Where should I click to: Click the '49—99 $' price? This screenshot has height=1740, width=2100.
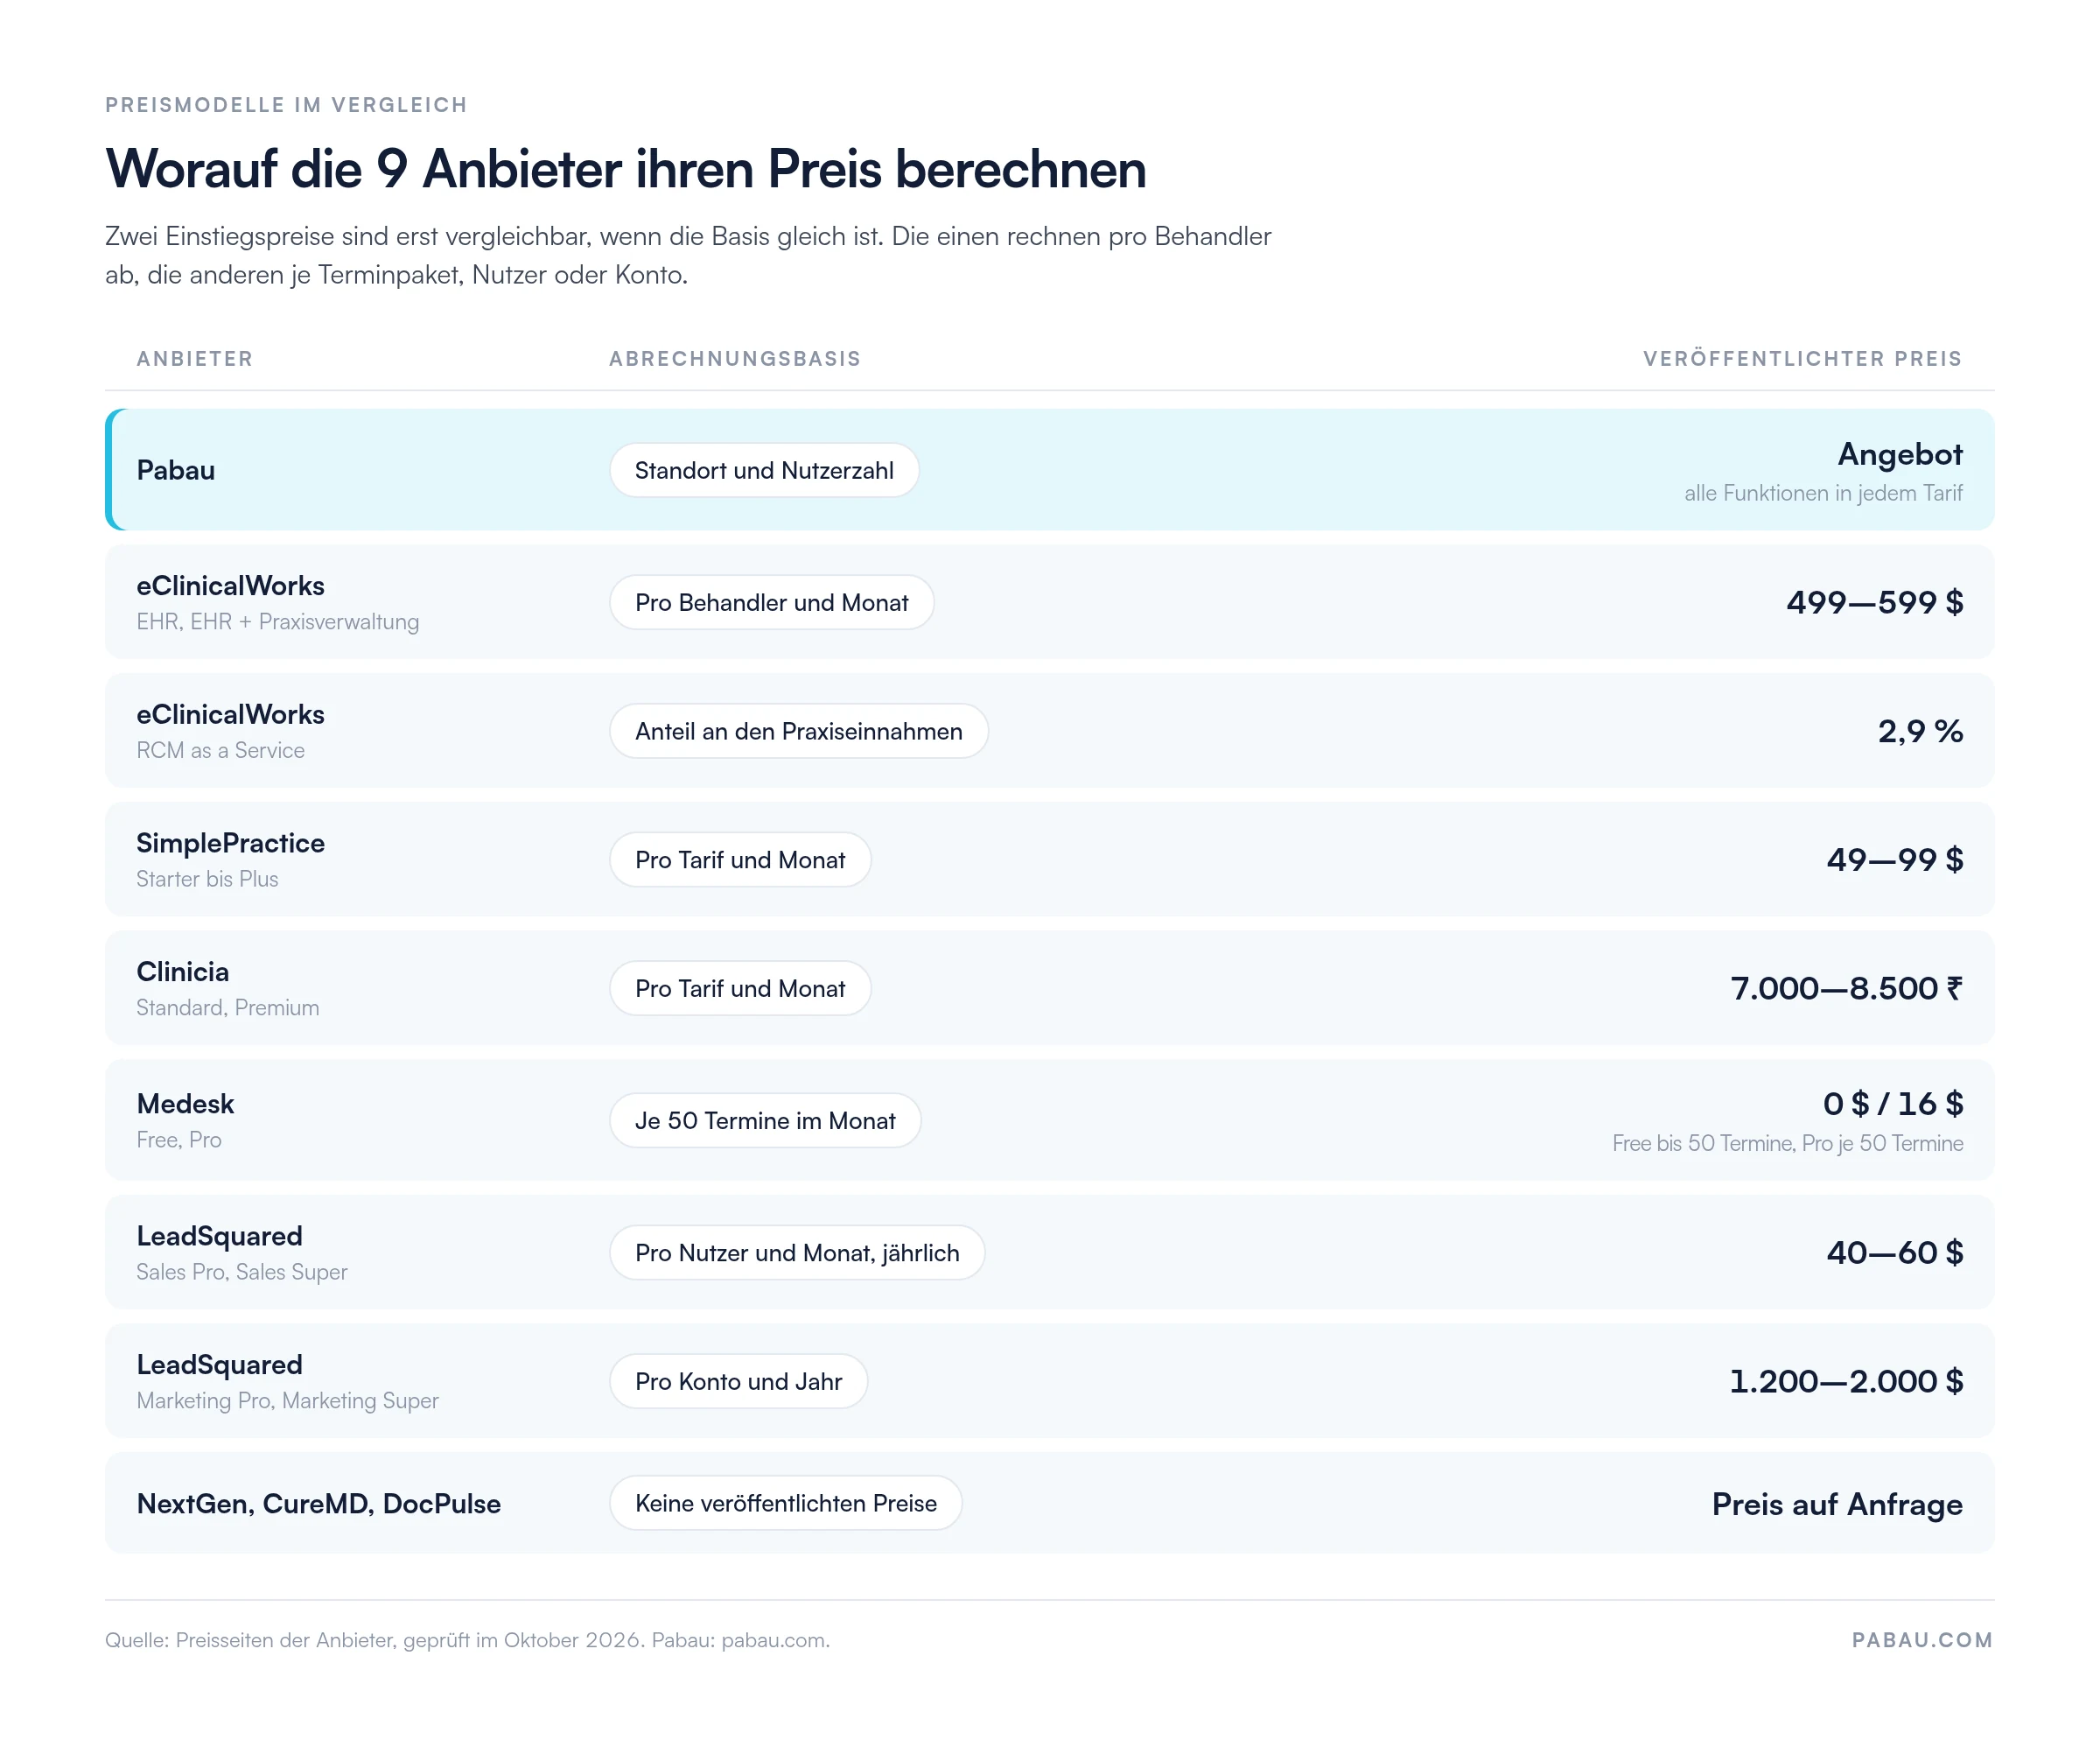tap(1895, 860)
